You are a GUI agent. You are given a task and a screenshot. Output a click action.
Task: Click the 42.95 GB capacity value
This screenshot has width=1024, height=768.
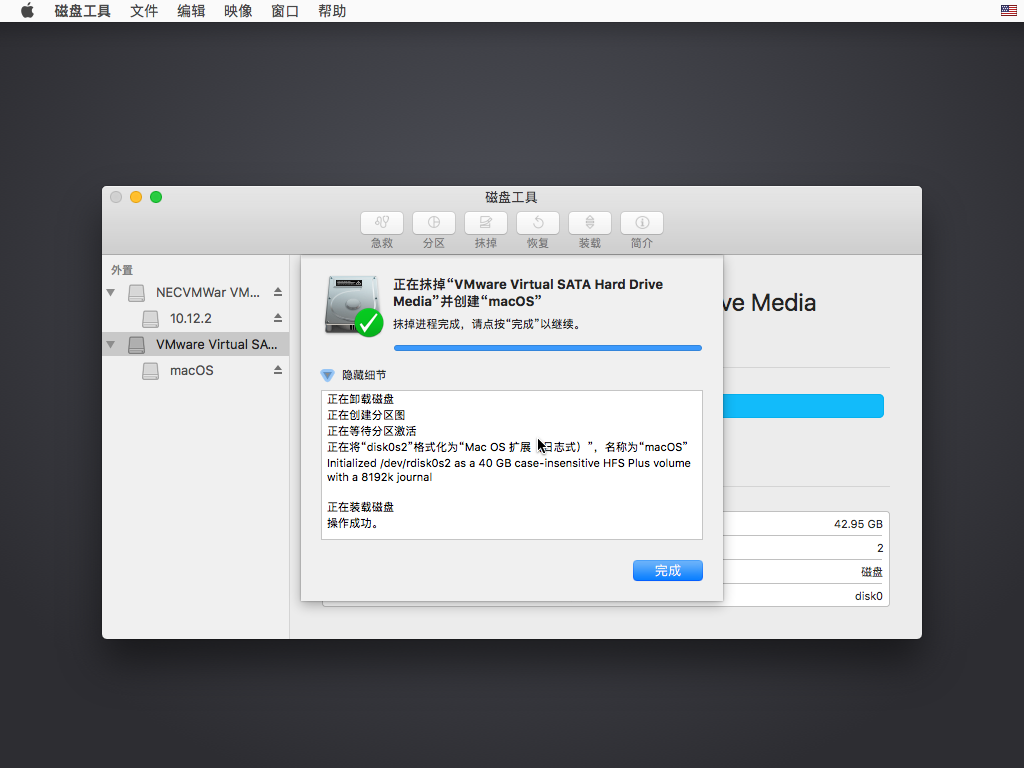click(x=858, y=524)
